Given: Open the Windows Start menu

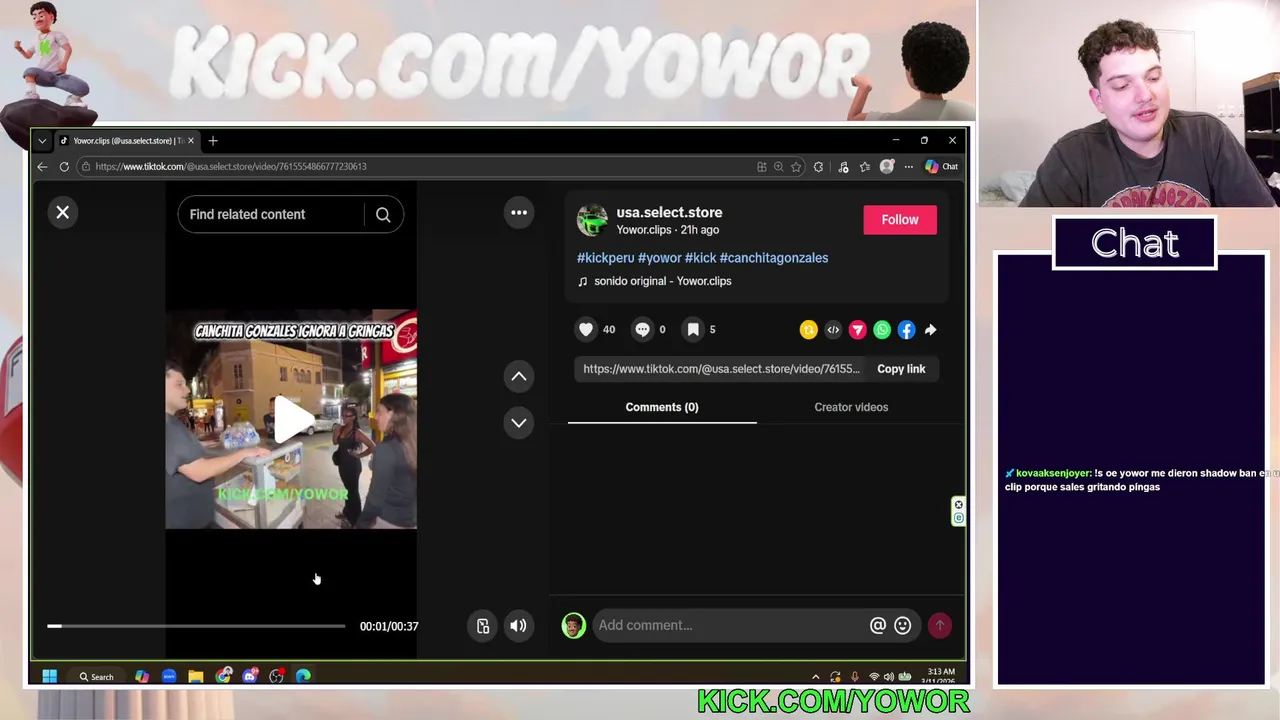Looking at the screenshot, I should click(49, 677).
